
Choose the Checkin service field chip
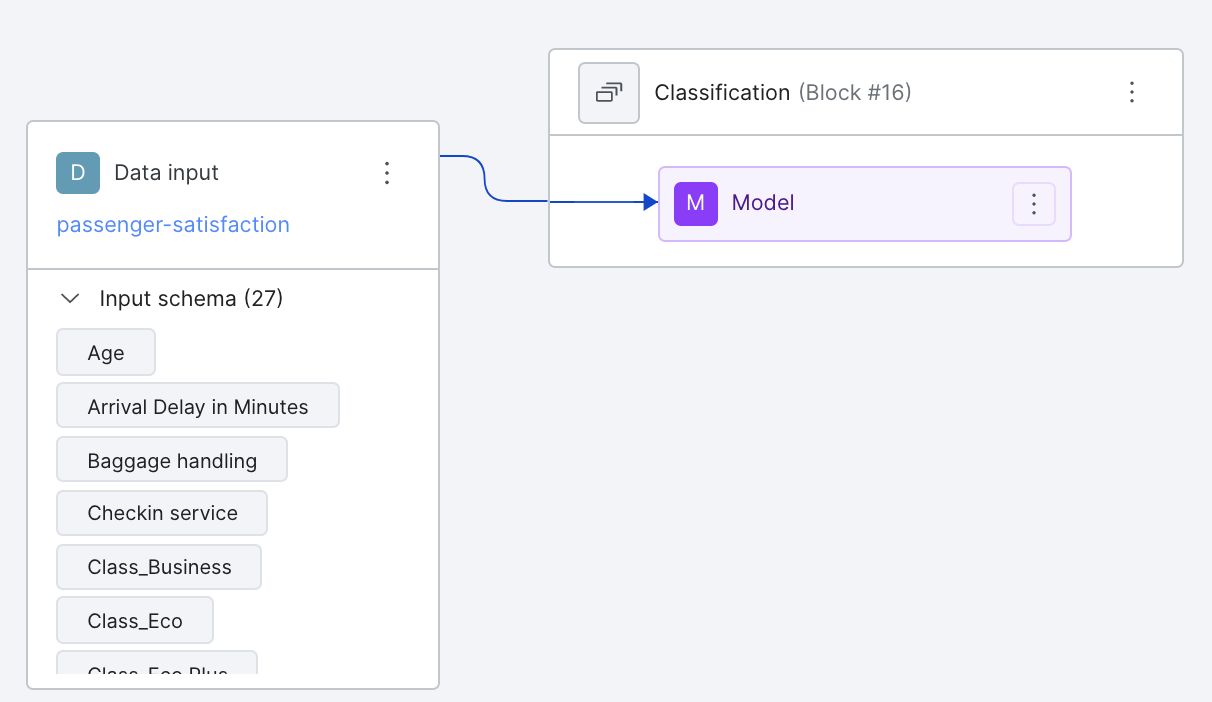point(162,513)
